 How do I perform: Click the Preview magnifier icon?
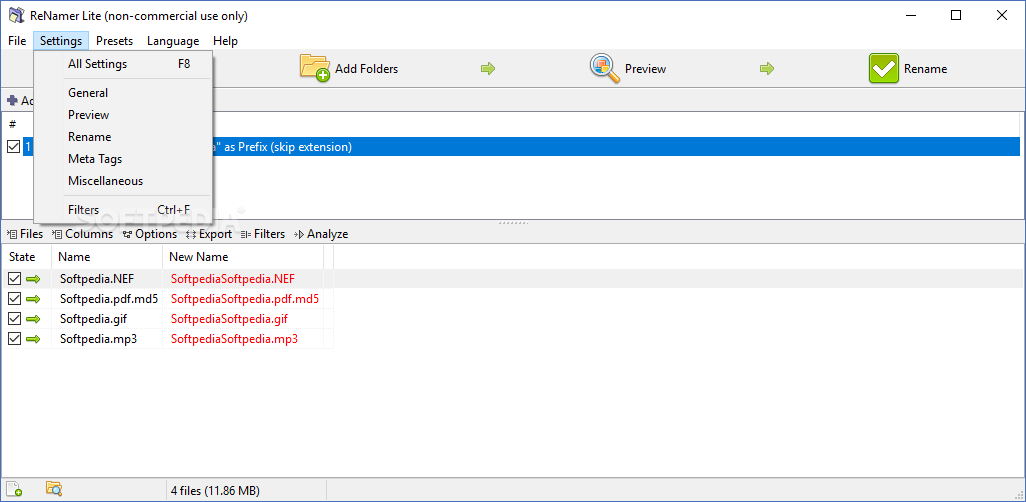coord(604,68)
